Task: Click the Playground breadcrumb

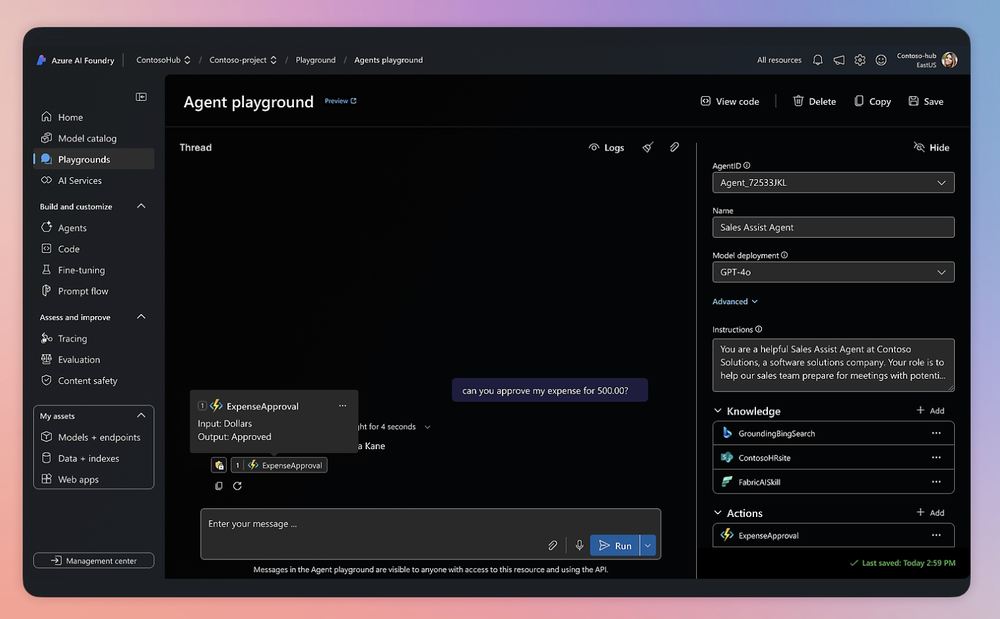Action: click(315, 60)
